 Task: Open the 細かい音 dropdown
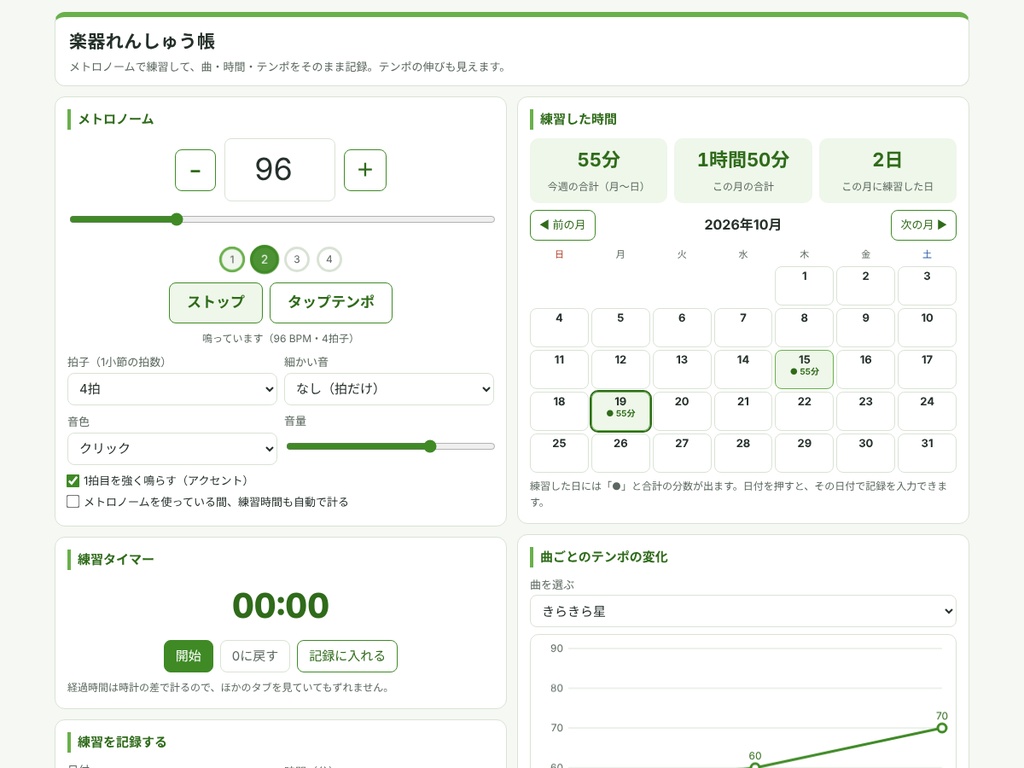pyautogui.click(x=389, y=389)
